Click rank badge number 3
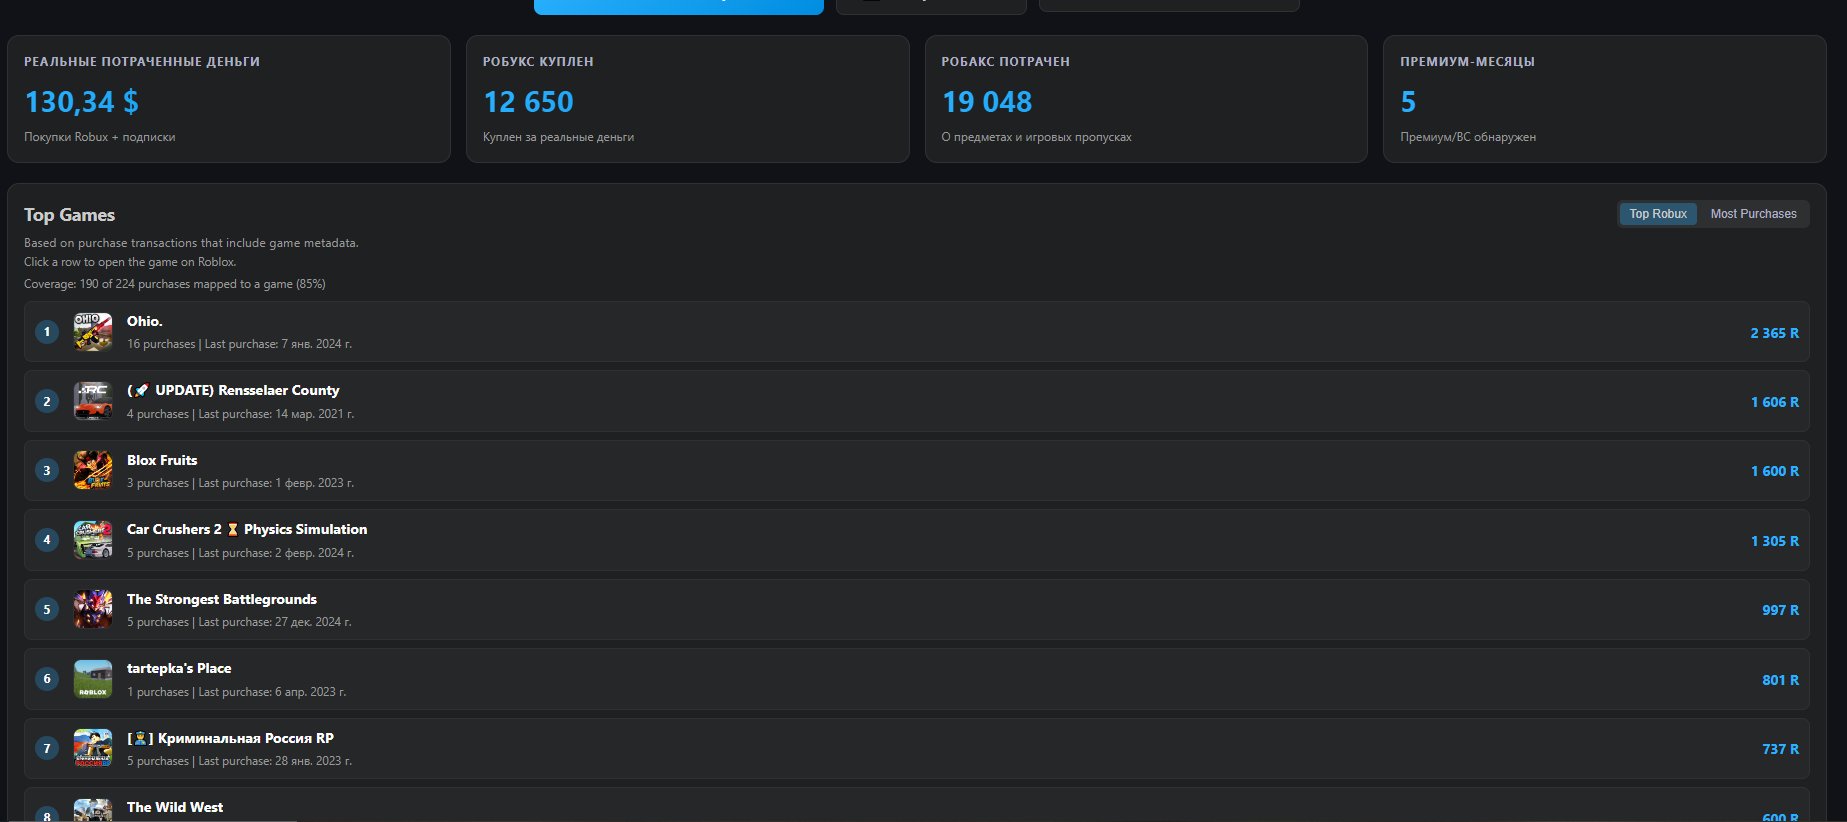The height and width of the screenshot is (822, 1847). (47, 471)
